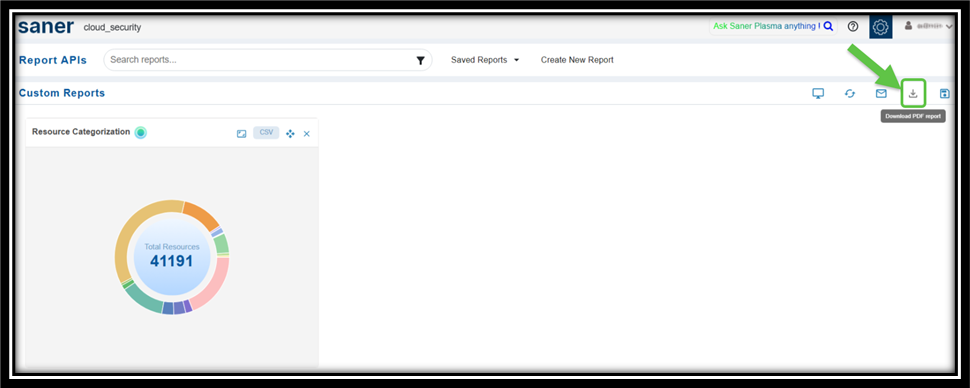Click the move icon on Resource Categorization
The height and width of the screenshot is (388, 970).
290,133
